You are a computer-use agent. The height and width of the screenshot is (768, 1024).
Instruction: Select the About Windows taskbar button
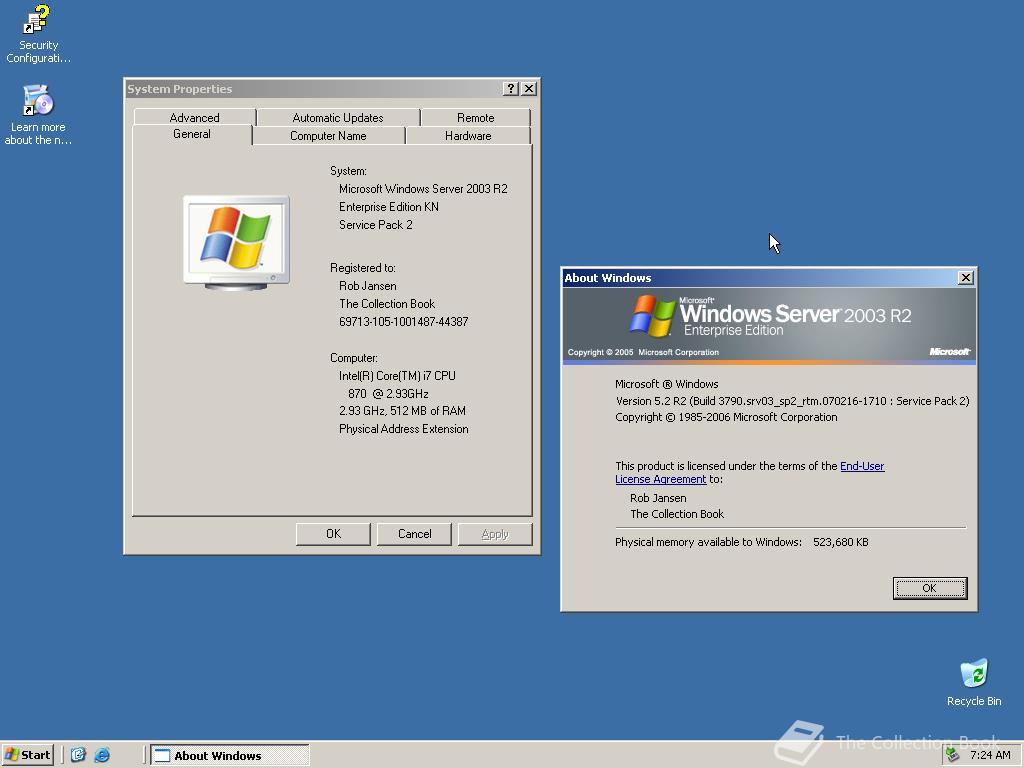coord(229,755)
